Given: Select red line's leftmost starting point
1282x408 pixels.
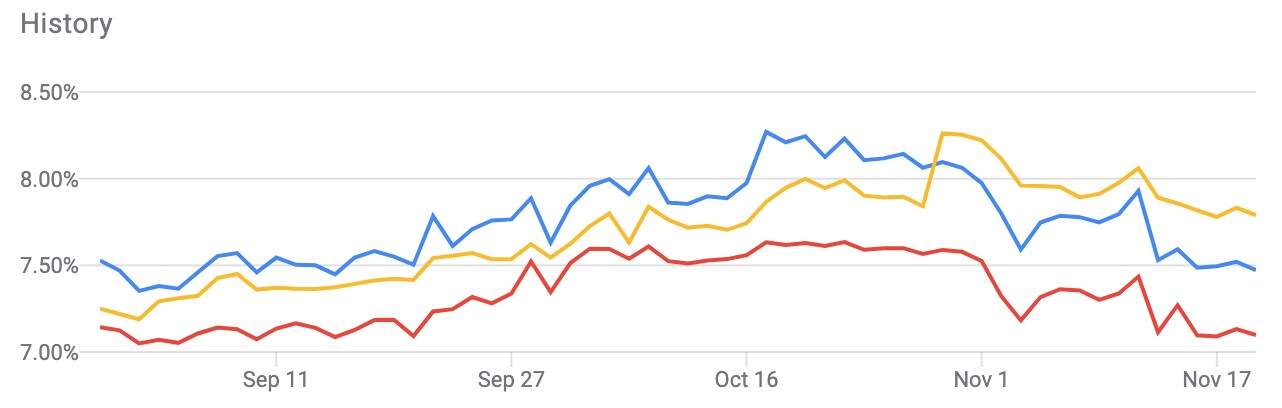Looking at the screenshot, I should click(101, 327).
